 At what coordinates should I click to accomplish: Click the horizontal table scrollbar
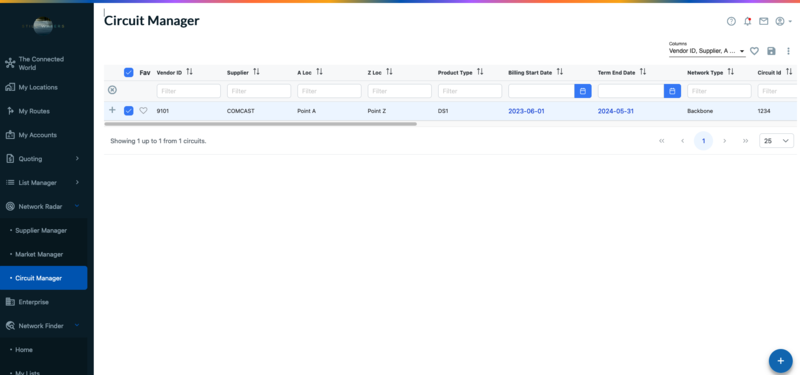[261, 124]
